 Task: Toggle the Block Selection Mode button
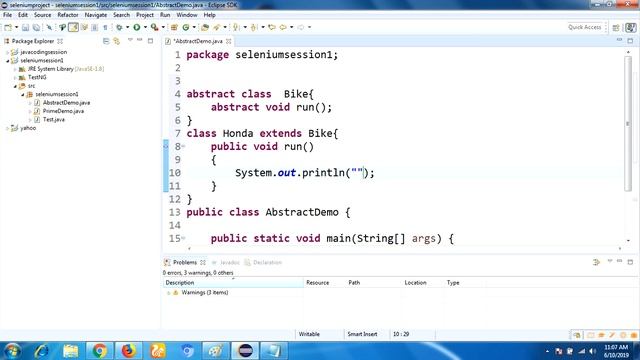pos(94,27)
